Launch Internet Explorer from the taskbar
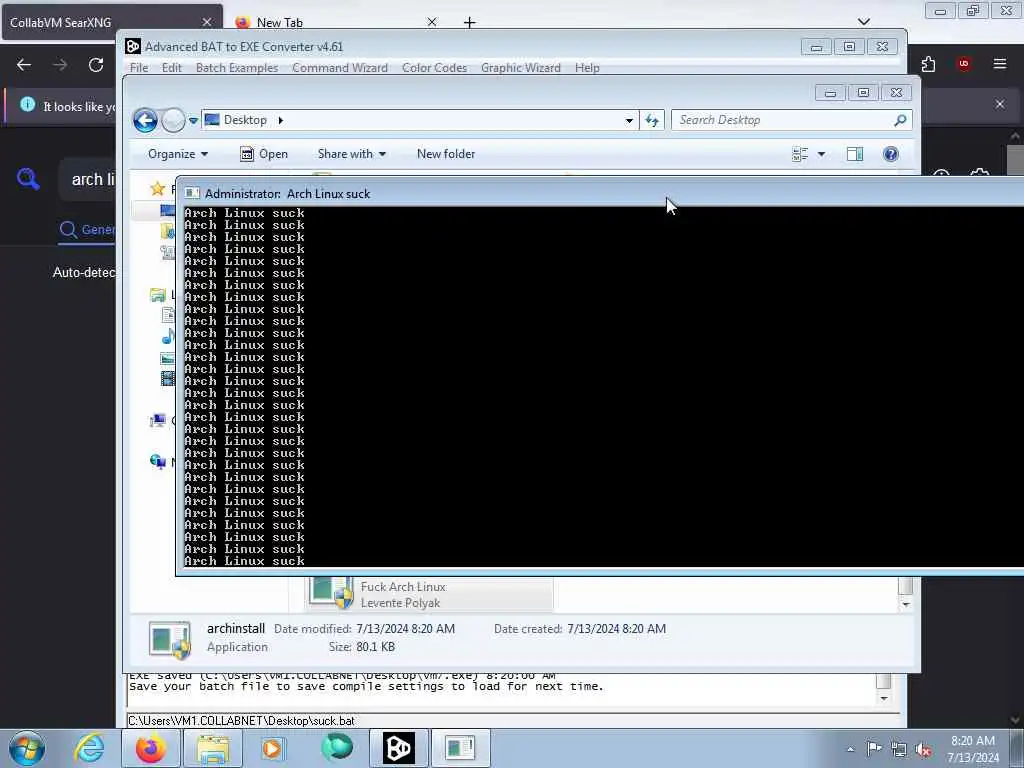 [89, 748]
